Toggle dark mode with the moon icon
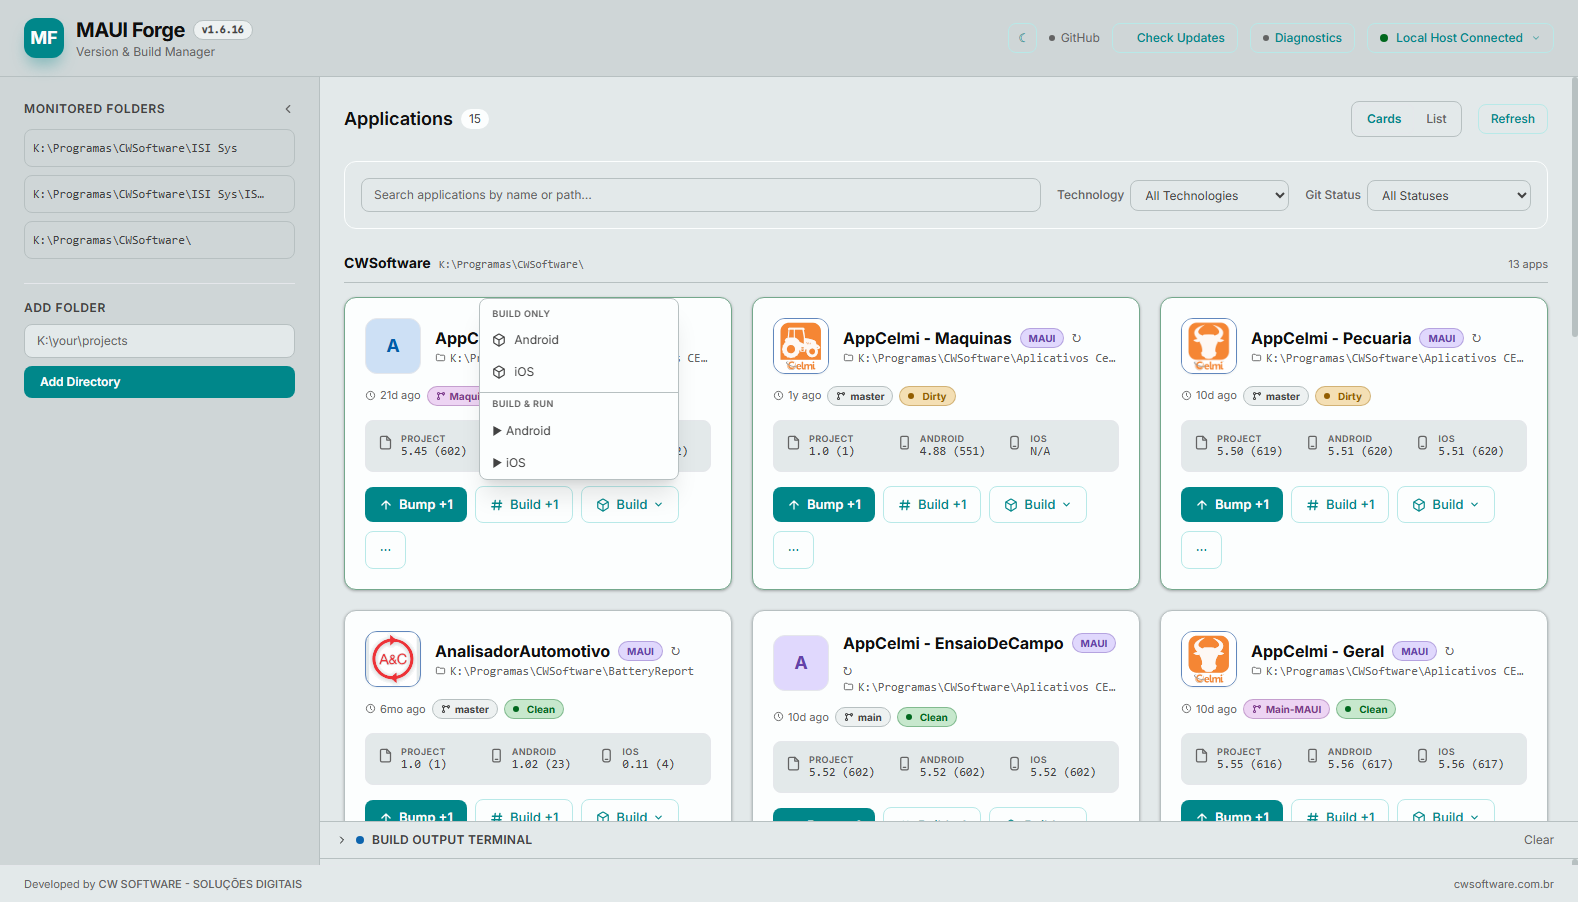This screenshot has height=902, width=1578. click(x=1022, y=38)
